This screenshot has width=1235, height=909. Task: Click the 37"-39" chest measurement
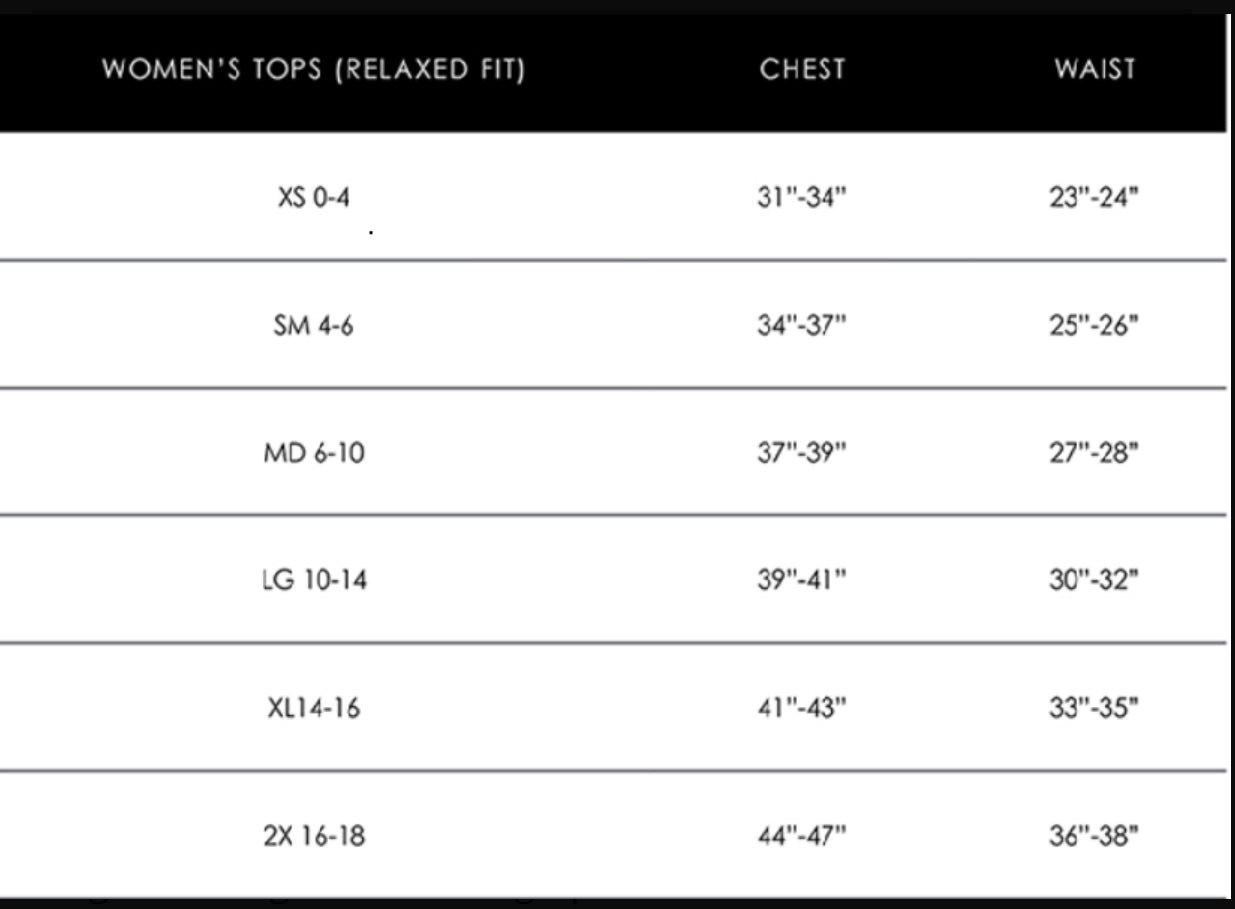tap(802, 453)
